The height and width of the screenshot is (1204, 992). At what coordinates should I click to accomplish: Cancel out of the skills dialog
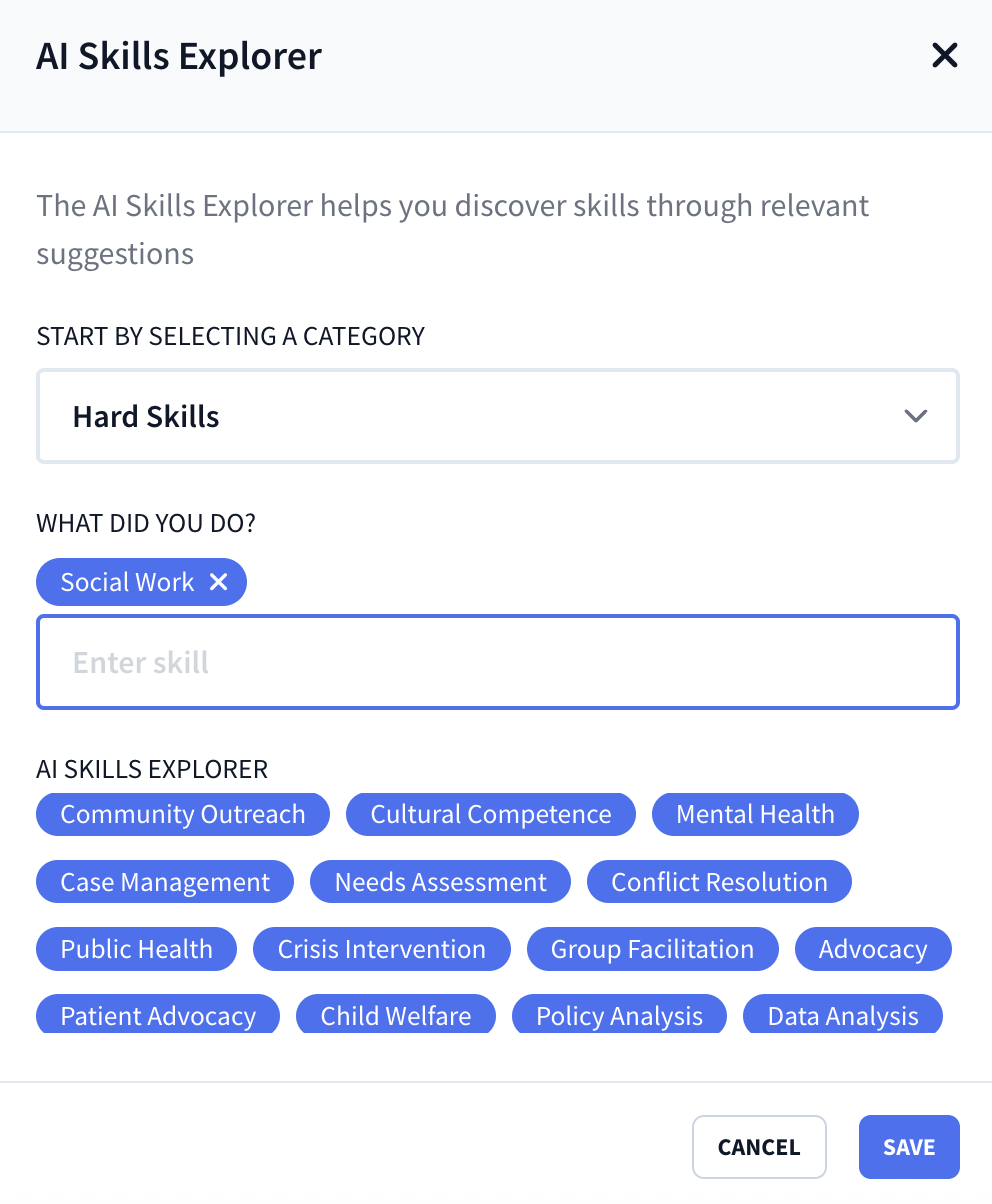click(x=759, y=1146)
